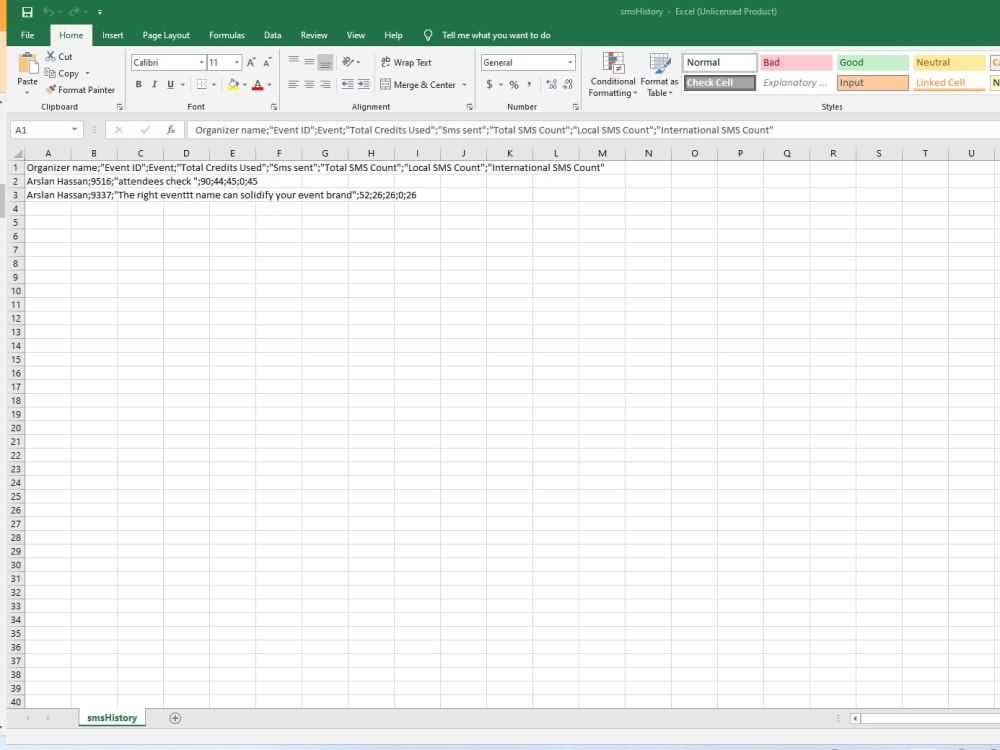
Task: Apply the Linked Cell style
Action: point(949,82)
